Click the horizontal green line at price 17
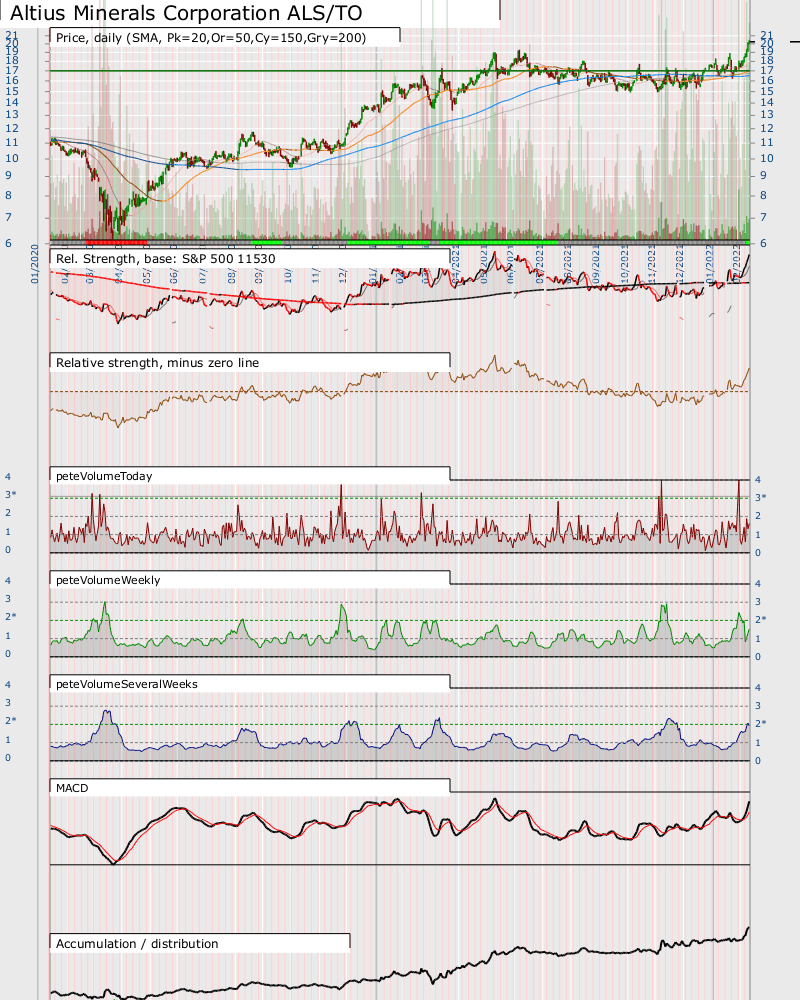 tap(400, 71)
